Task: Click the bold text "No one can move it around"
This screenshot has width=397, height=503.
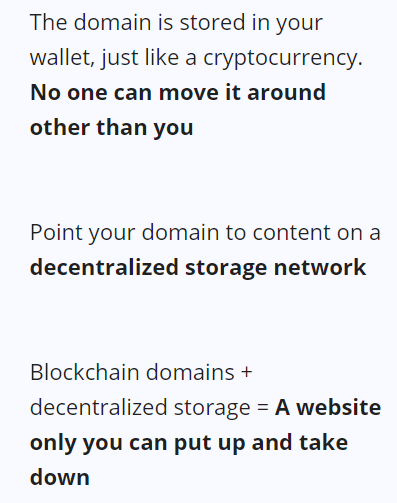Action: (x=178, y=92)
